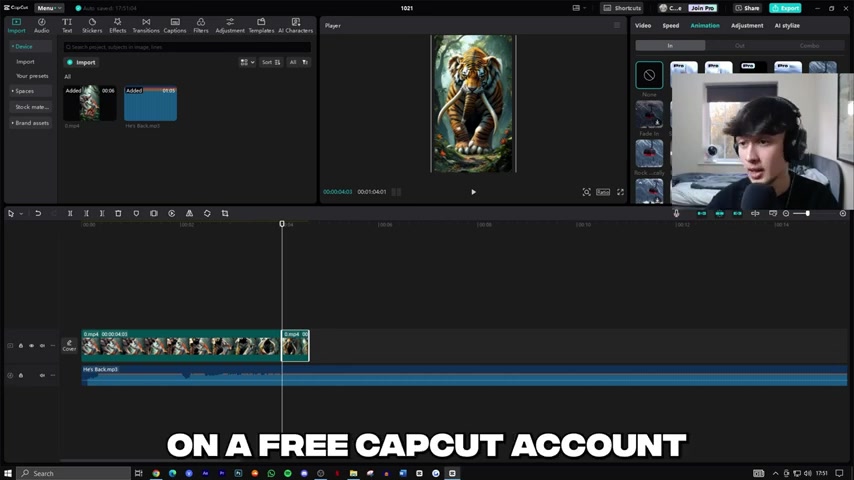Select the Out animation sub-tab
This screenshot has height=480, width=854.
740,46
